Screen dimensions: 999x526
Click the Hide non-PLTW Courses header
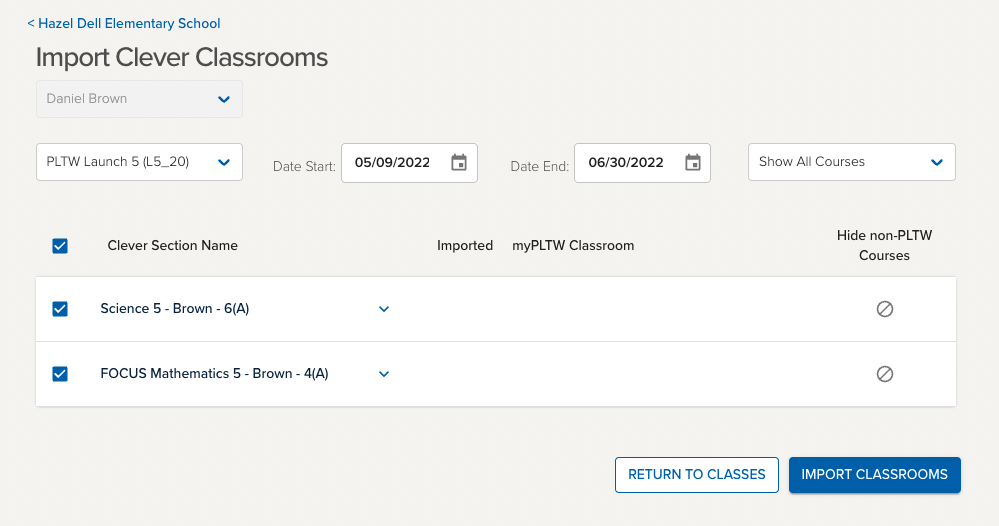[x=884, y=245]
